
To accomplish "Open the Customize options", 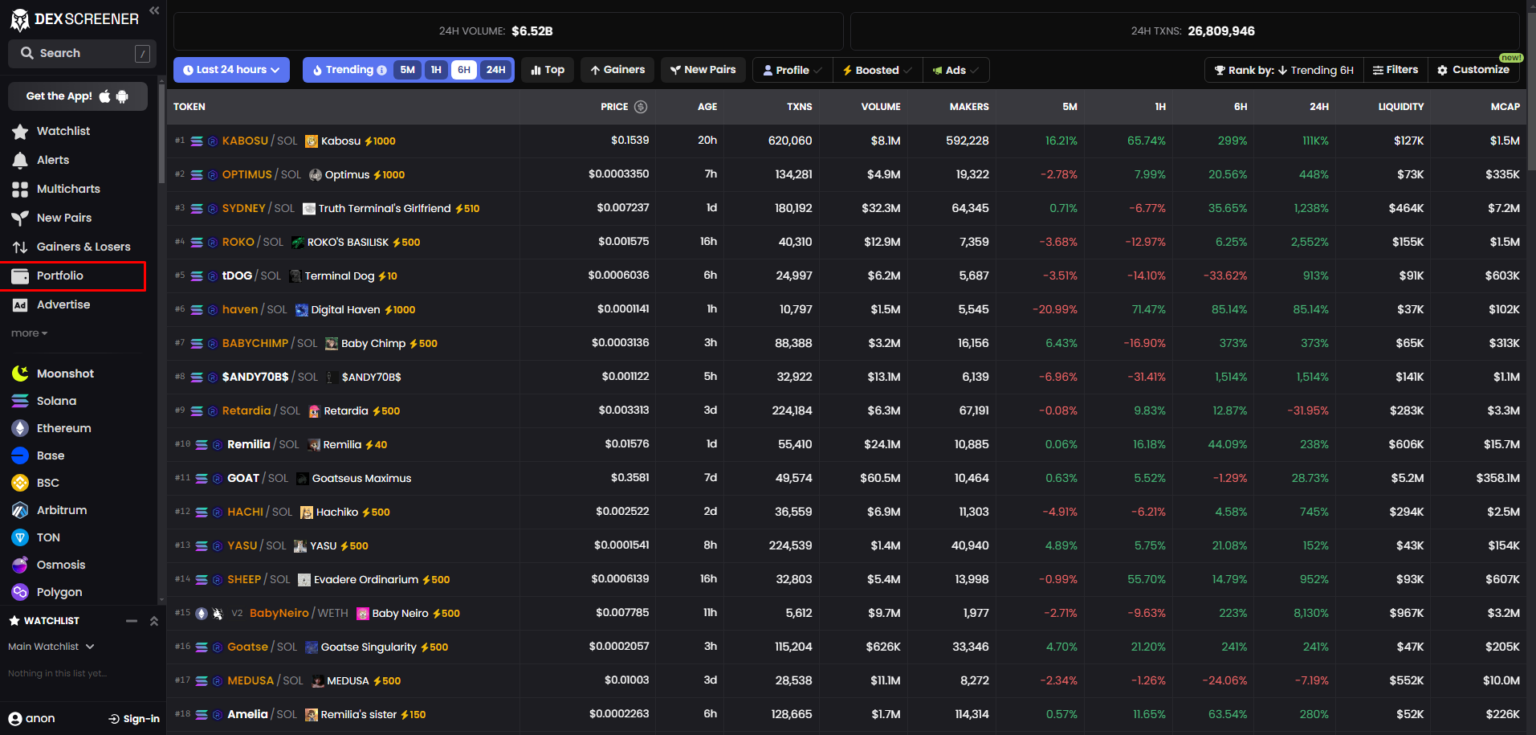I will pyautogui.click(x=1472, y=70).
